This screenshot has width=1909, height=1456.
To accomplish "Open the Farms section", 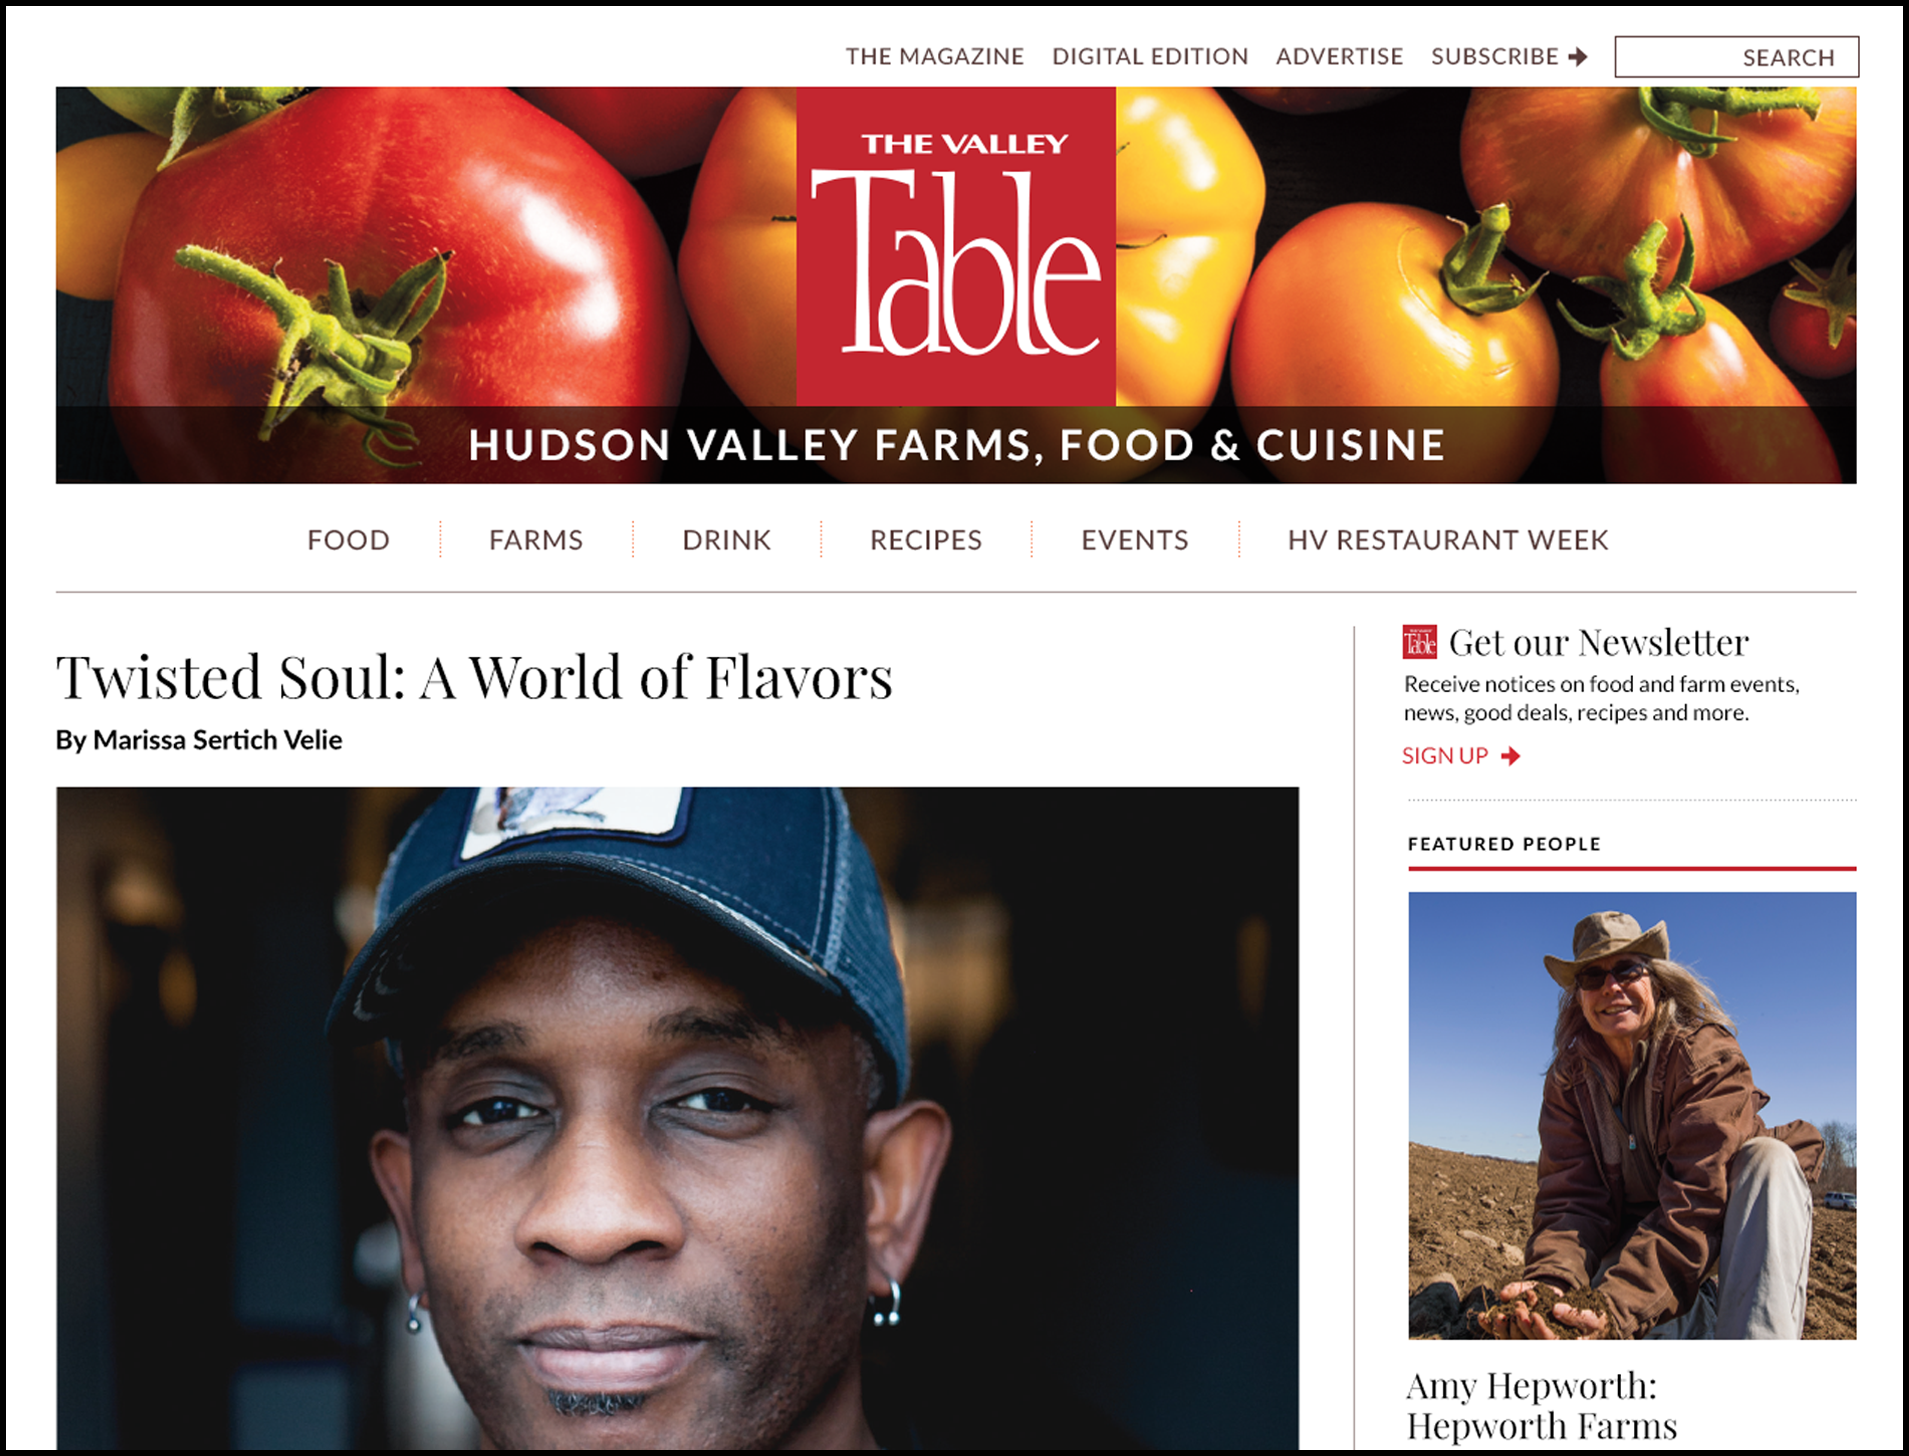I will 536,540.
